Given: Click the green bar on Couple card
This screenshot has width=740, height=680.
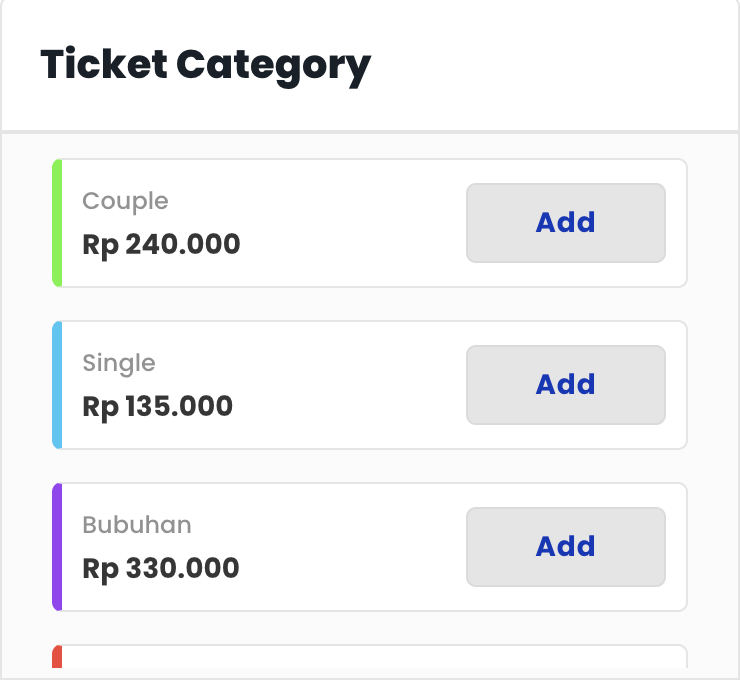Looking at the screenshot, I should [x=57, y=223].
